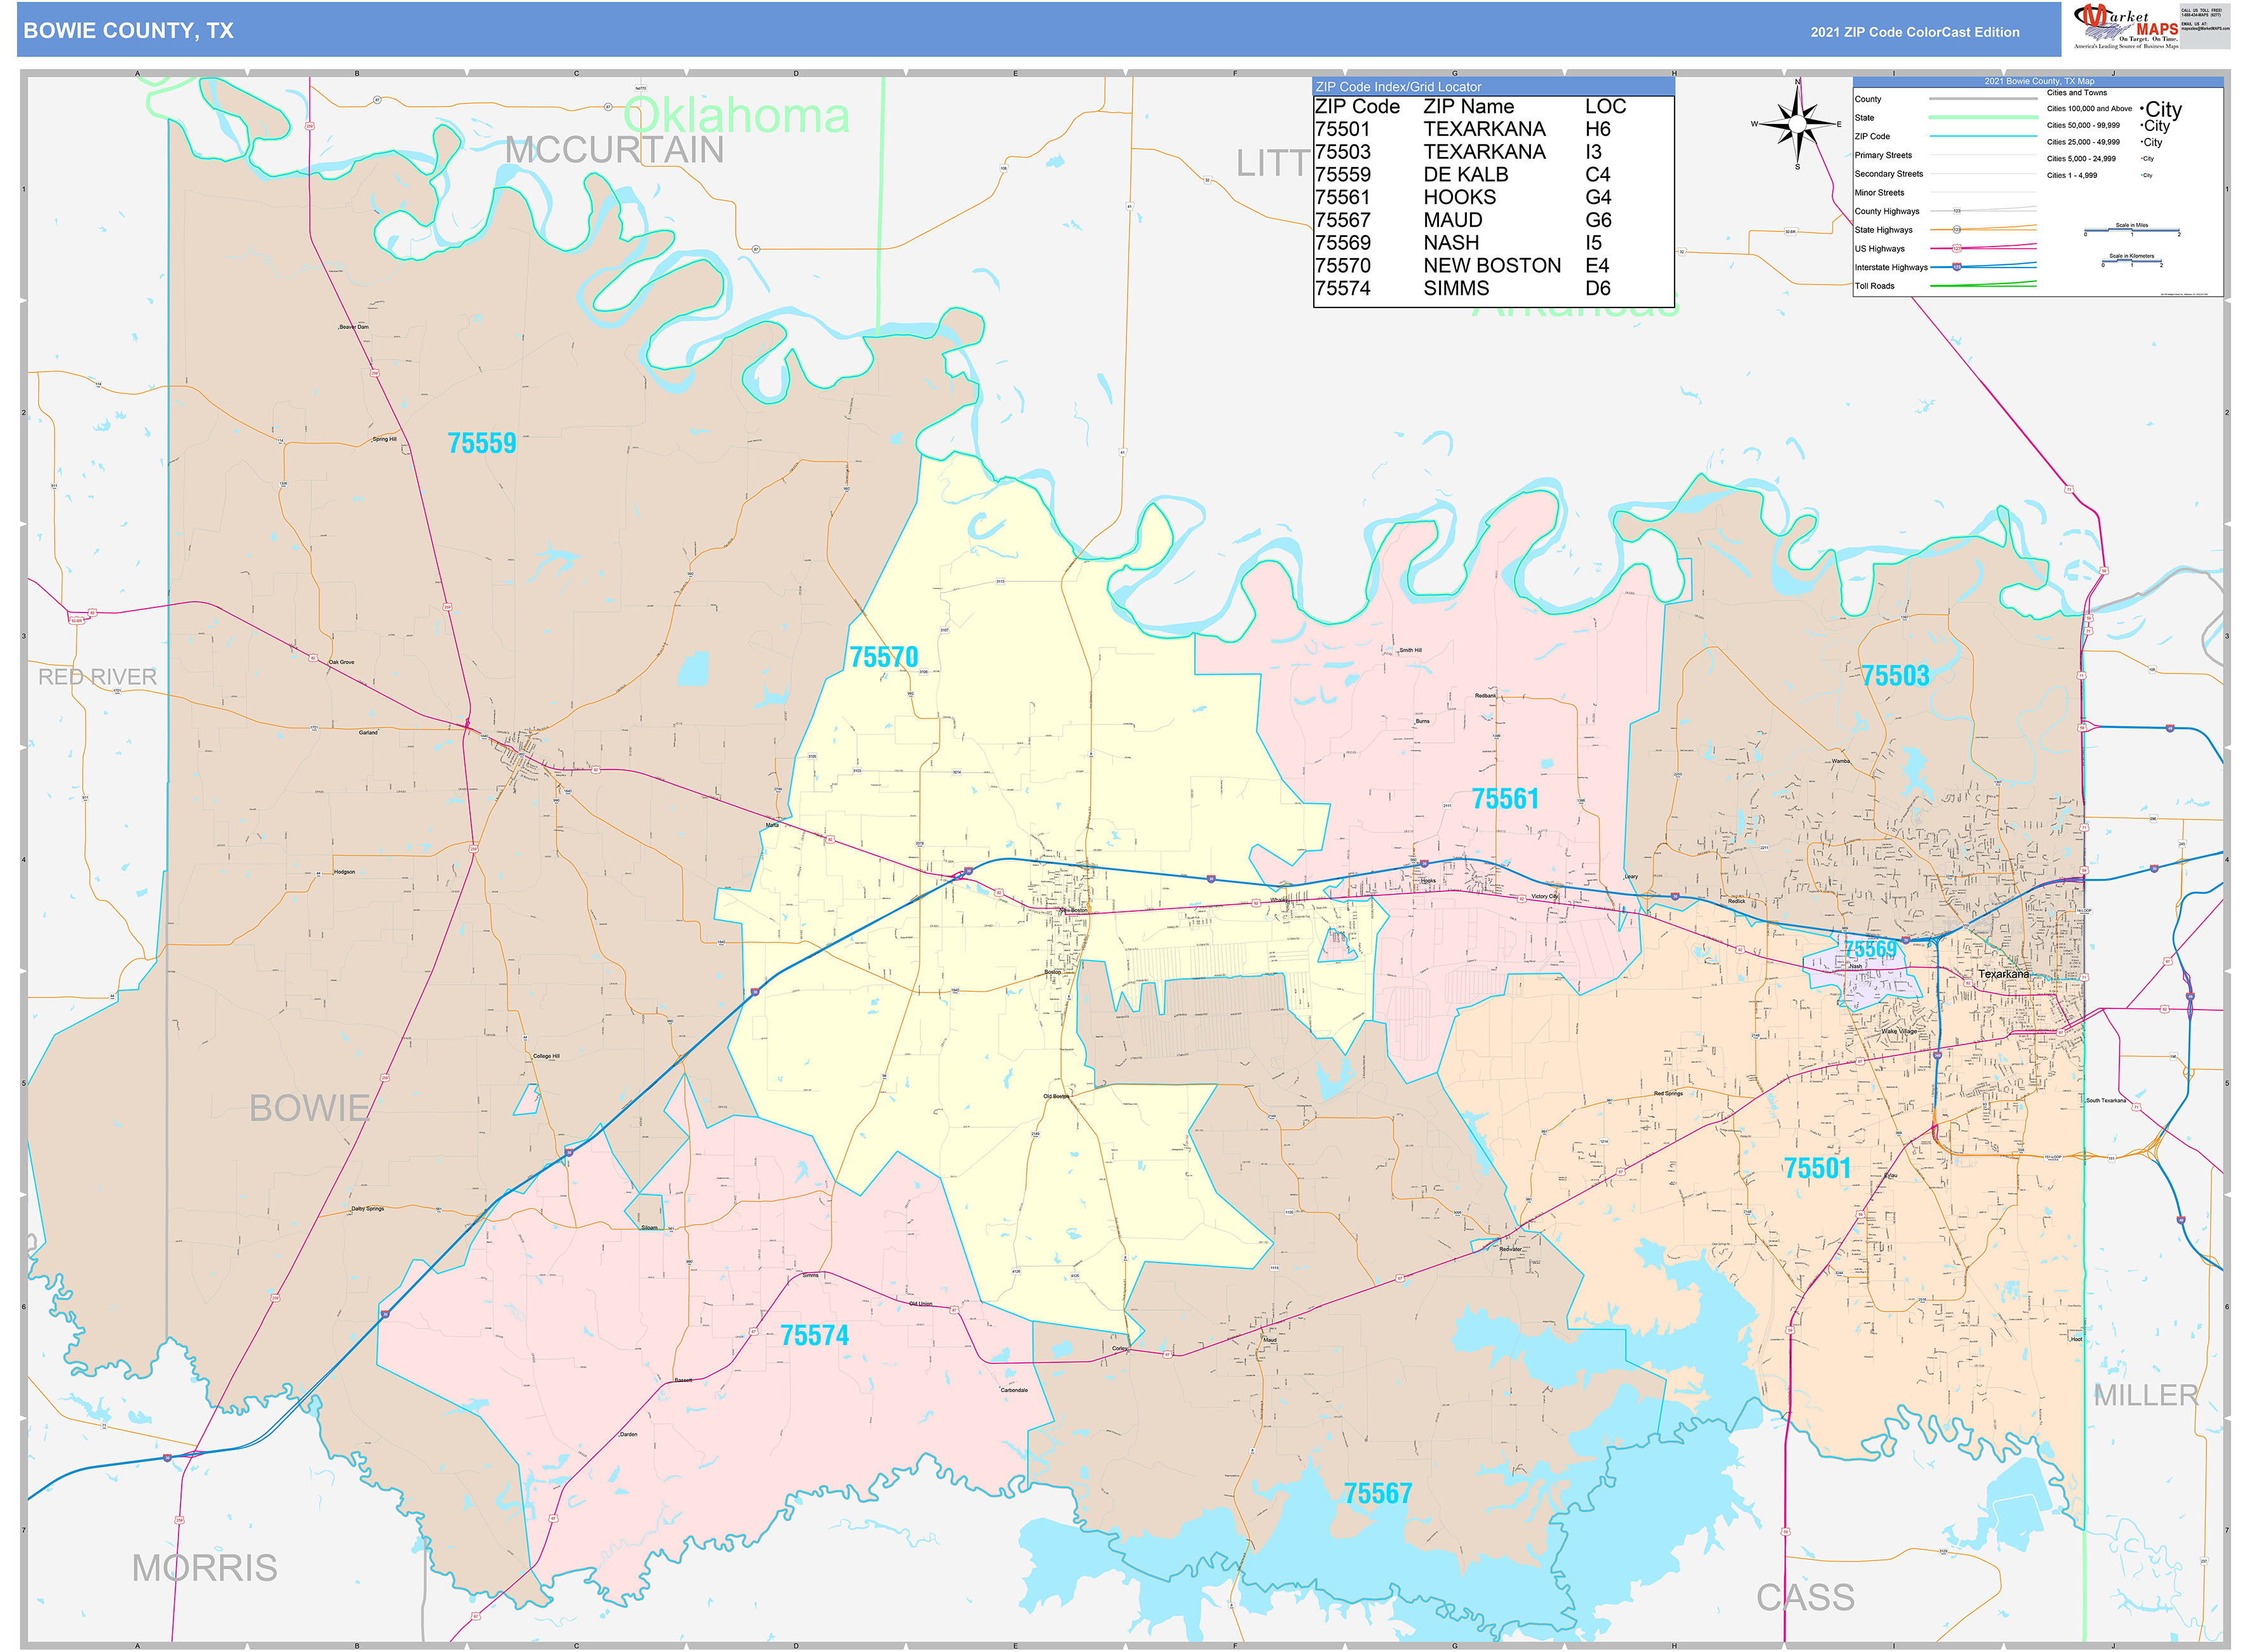Click the Scale in Miles bar
The width and height of the screenshot is (2249, 1652).
pyautogui.click(x=2132, y=230)
